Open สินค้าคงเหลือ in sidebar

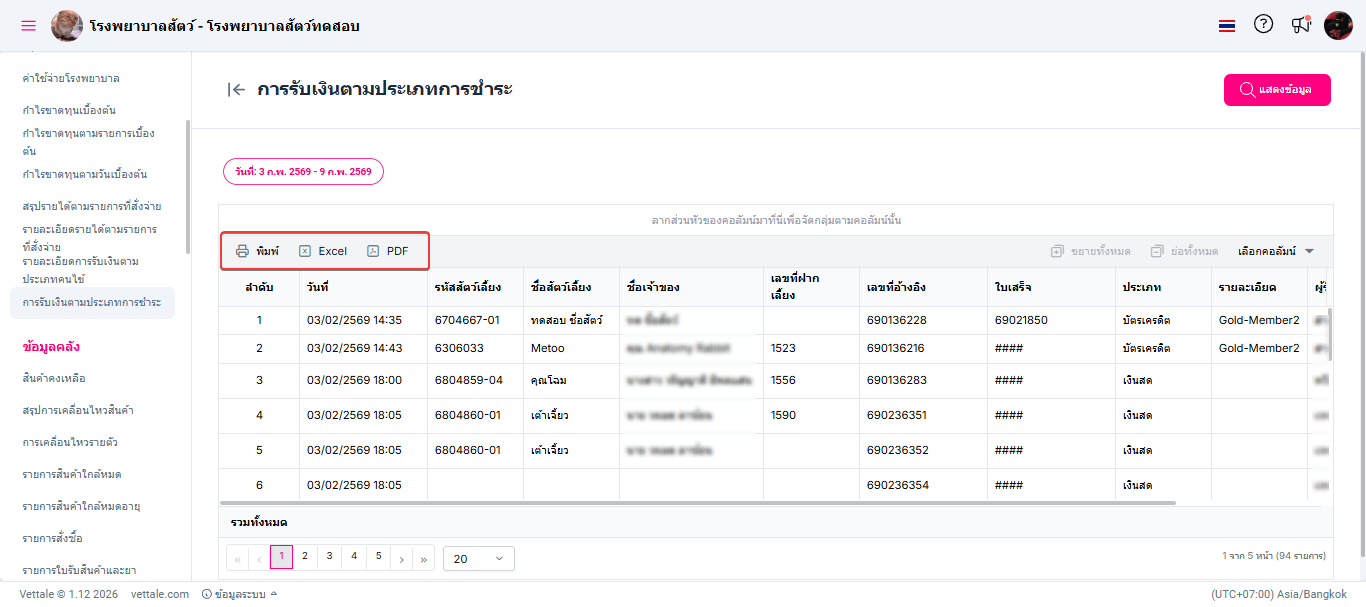coord(54,378)
